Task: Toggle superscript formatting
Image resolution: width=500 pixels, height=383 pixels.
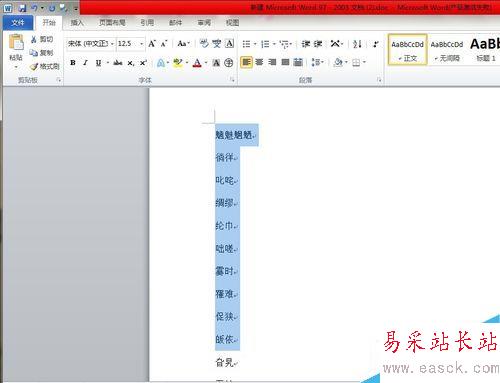Action: click(x=143, y=63)
